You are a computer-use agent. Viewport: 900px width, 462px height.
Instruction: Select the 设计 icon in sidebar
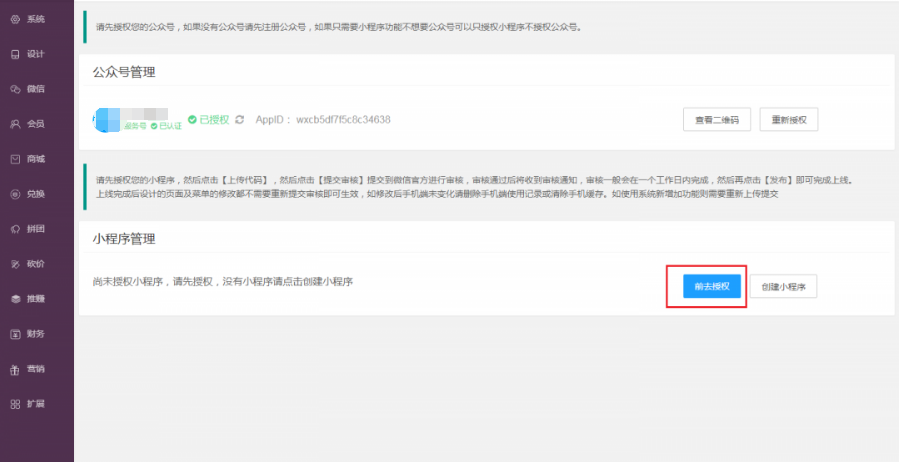[15, 54]
